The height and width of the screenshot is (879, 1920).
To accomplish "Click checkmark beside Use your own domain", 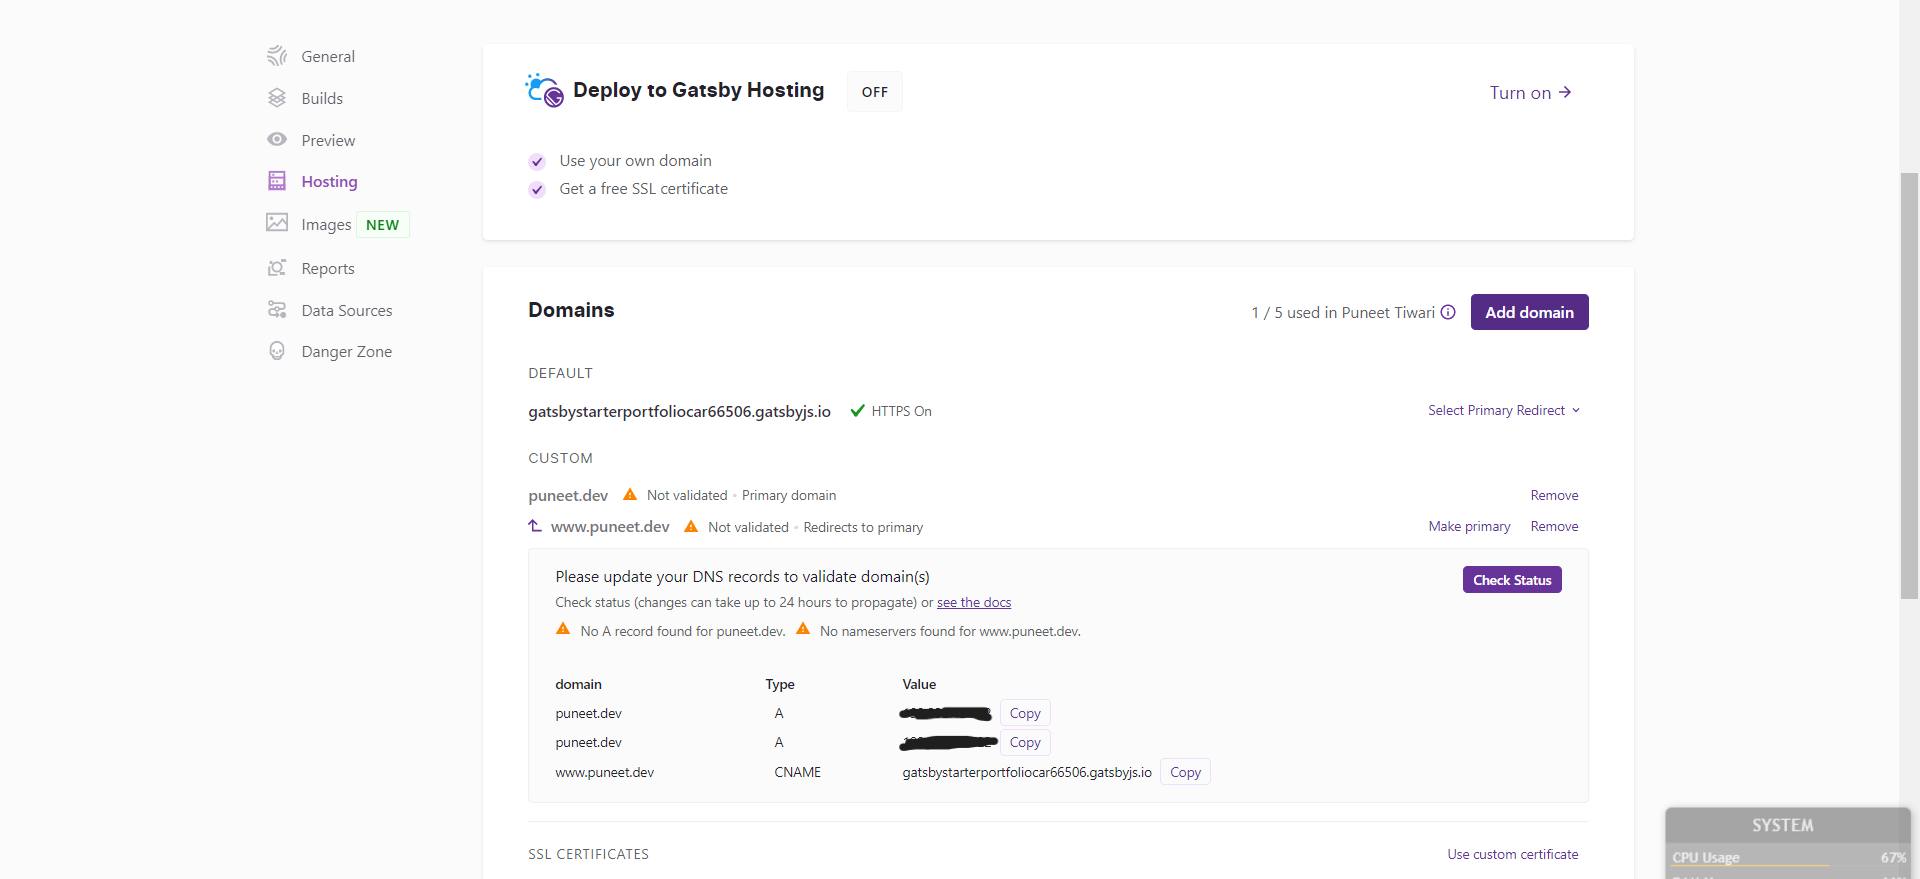I will 537,162.
